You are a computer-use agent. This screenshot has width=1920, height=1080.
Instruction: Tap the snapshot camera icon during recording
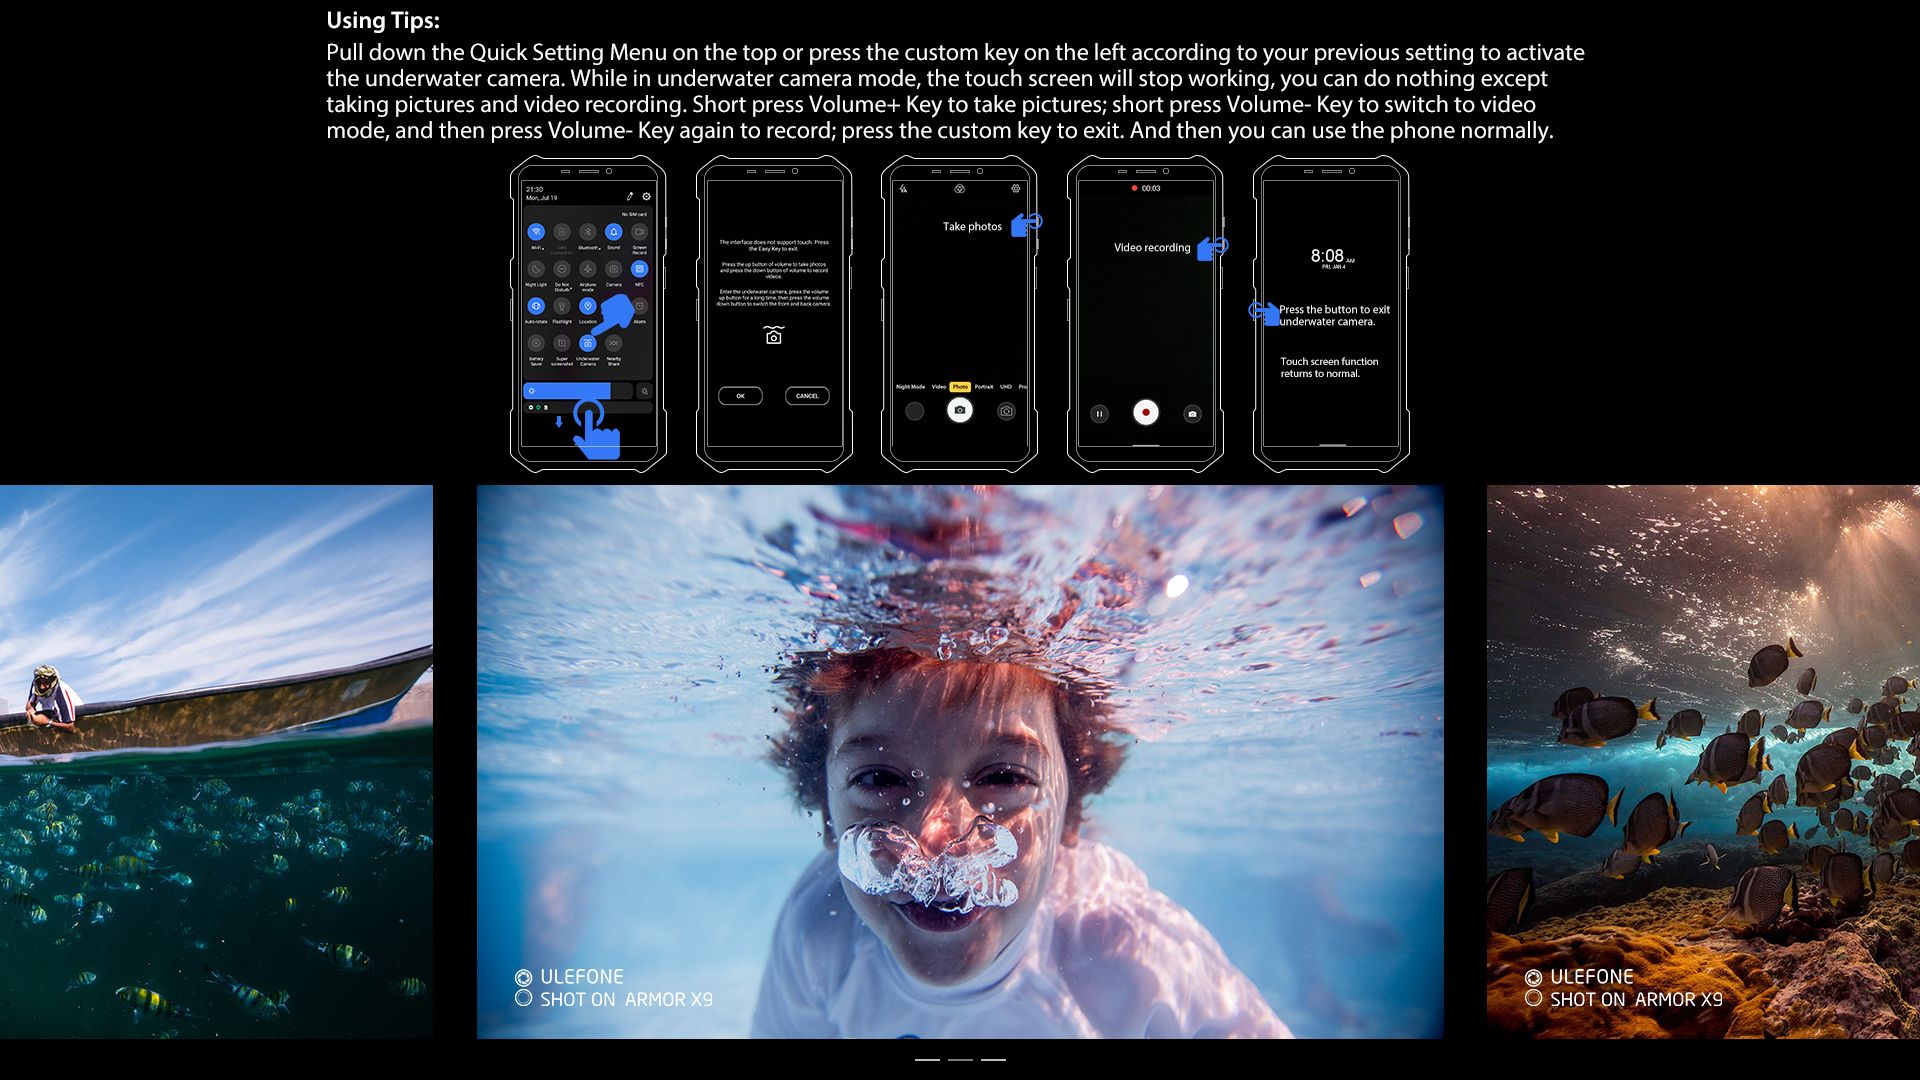pyautogui.click(x=1192, y=413)
